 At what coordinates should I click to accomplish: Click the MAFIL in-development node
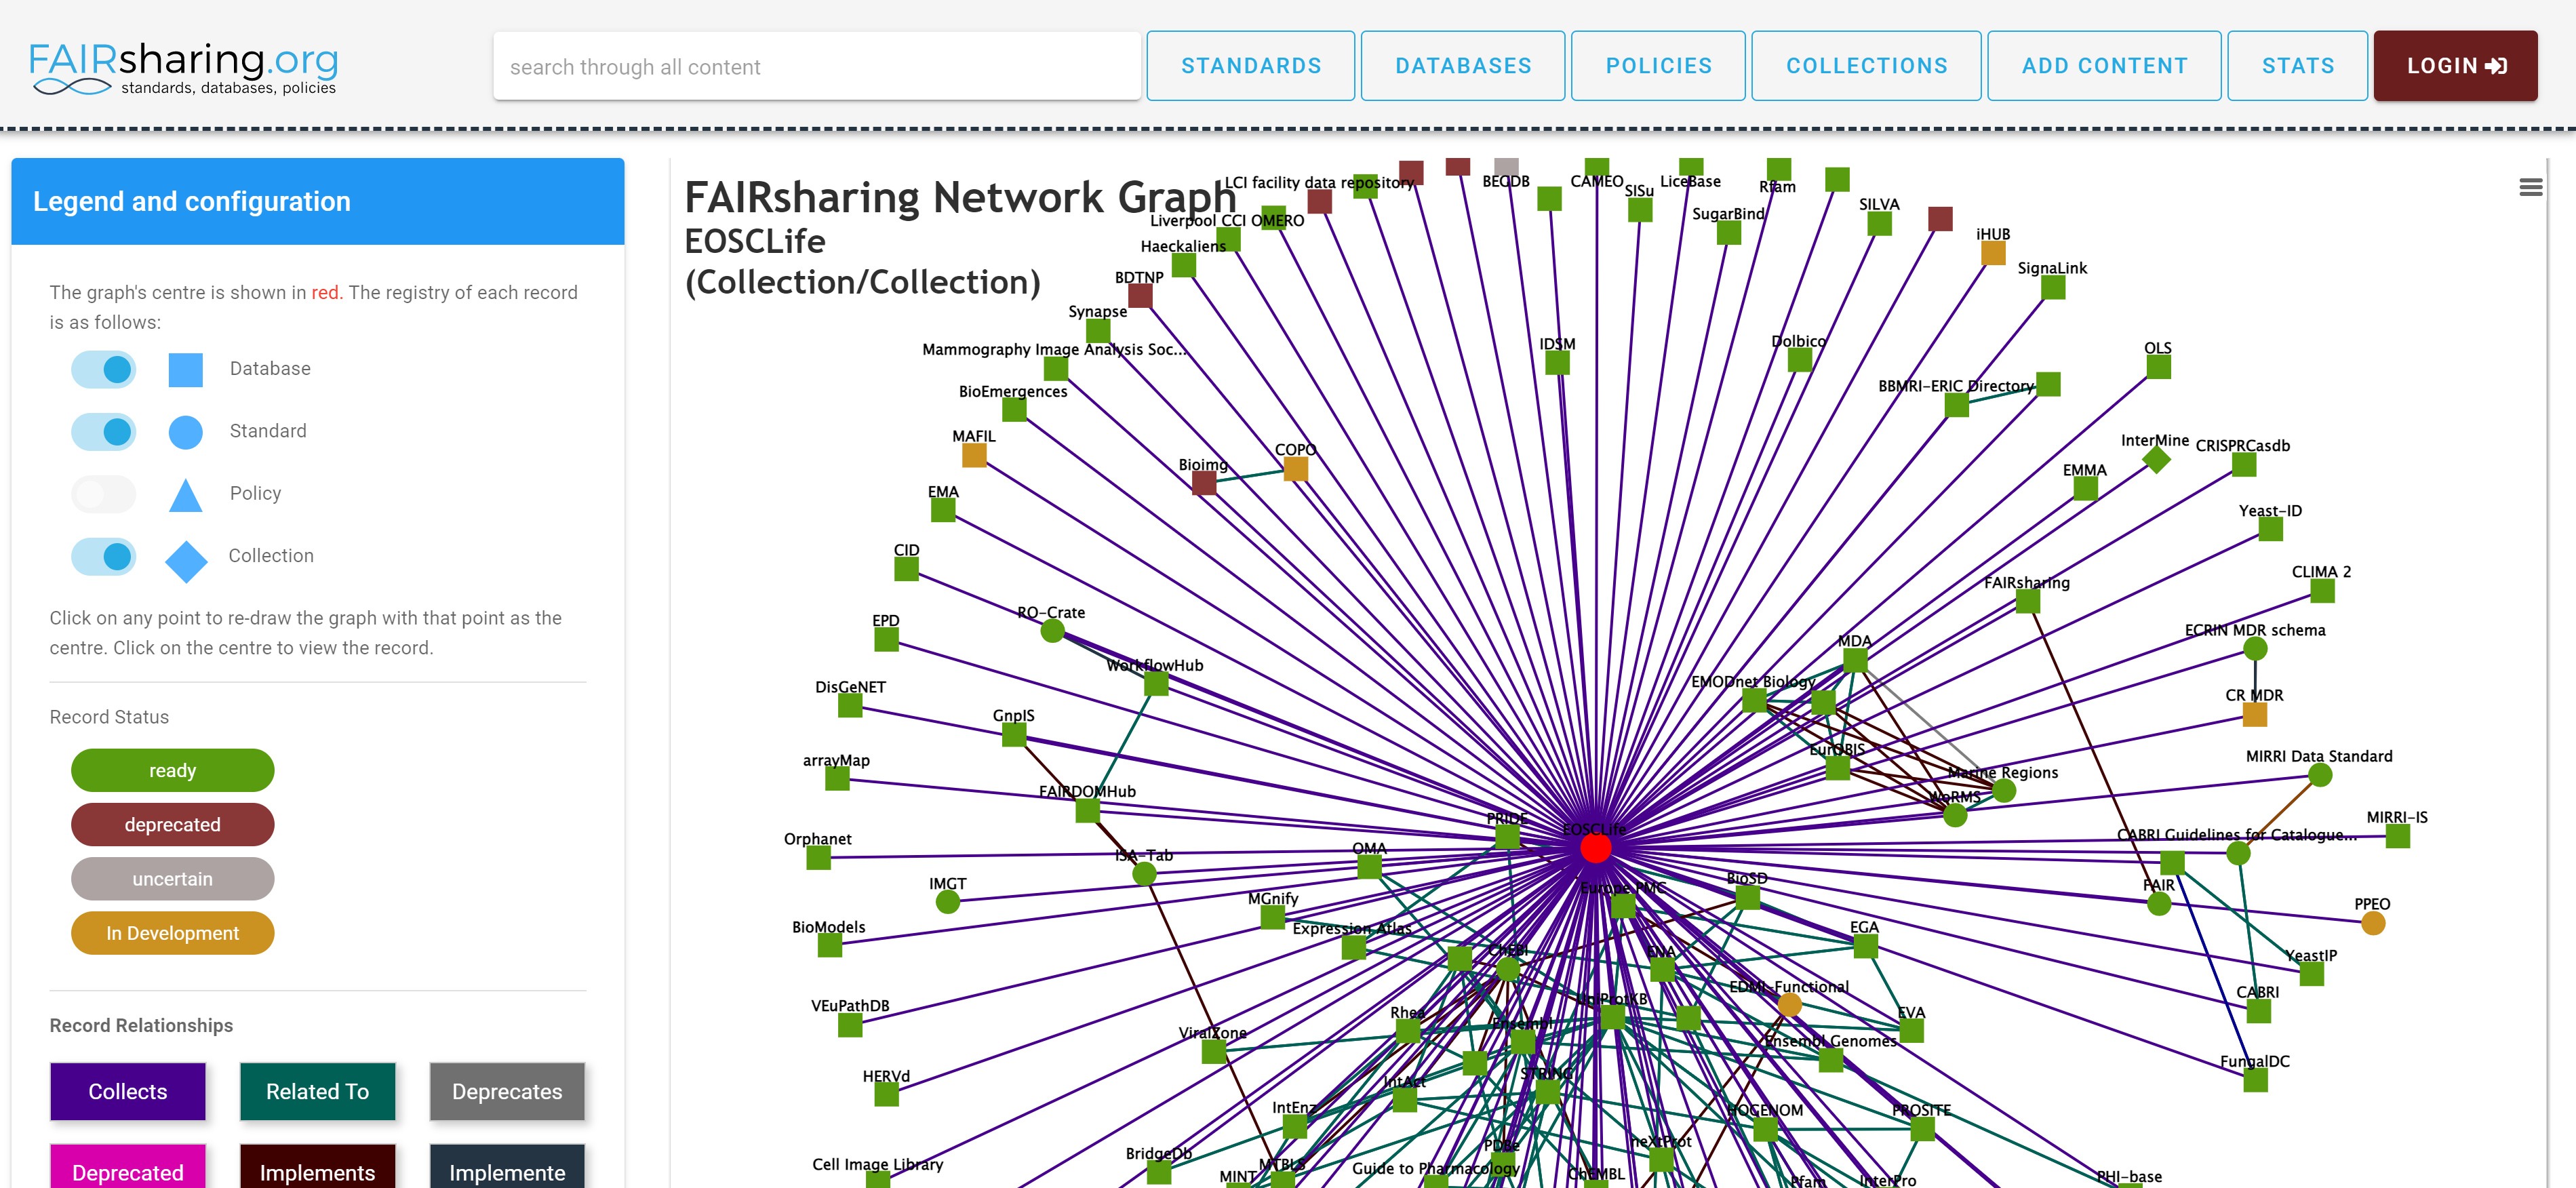pyautogui.click(x=974, y=456)
